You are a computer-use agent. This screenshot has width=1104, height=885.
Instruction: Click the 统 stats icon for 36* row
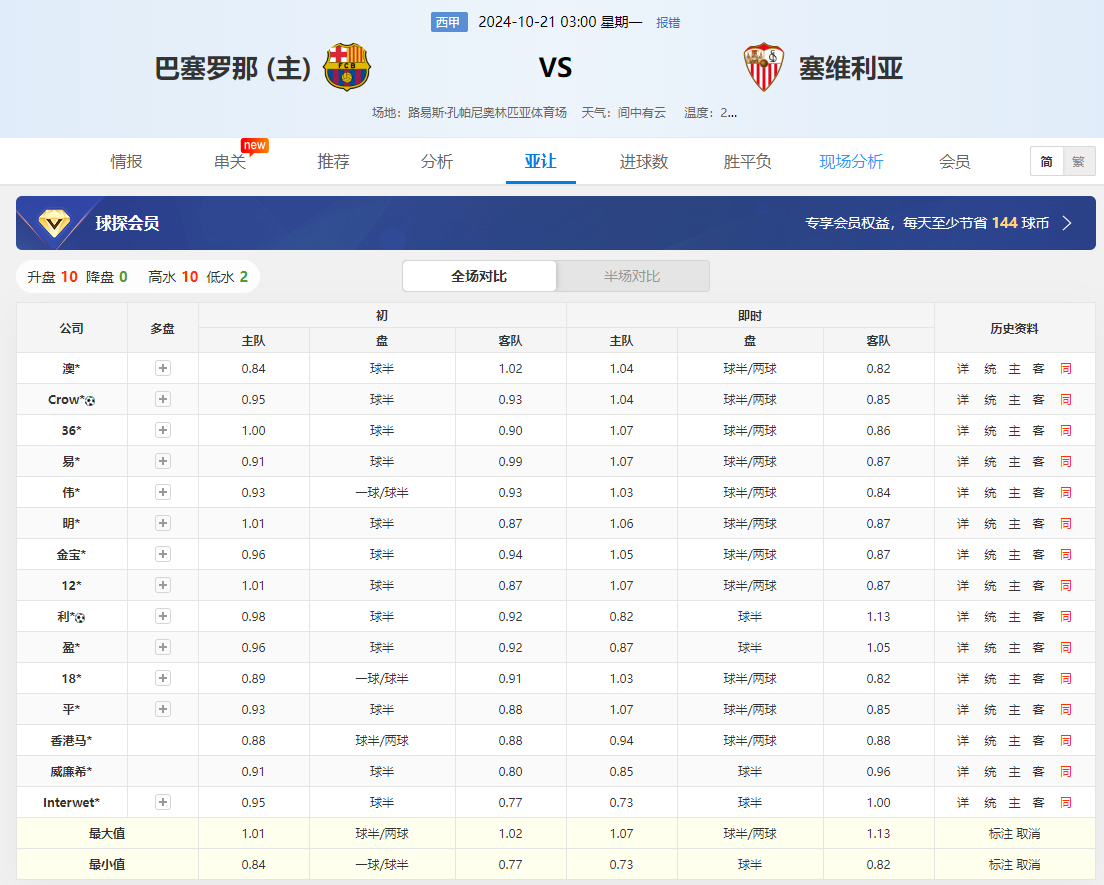[x=990, y=431]
